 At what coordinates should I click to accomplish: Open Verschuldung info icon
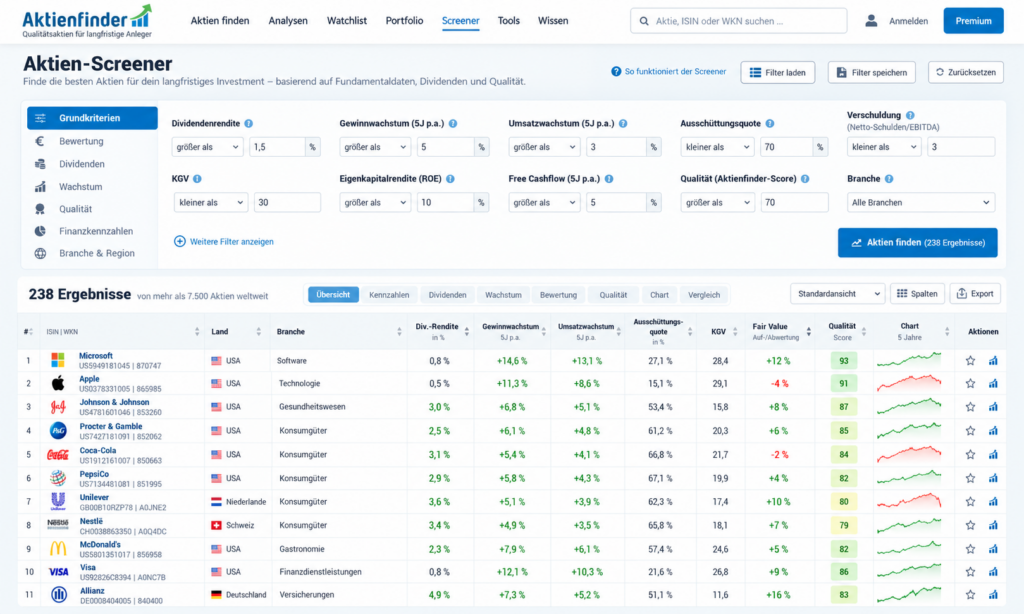point(910,115)
